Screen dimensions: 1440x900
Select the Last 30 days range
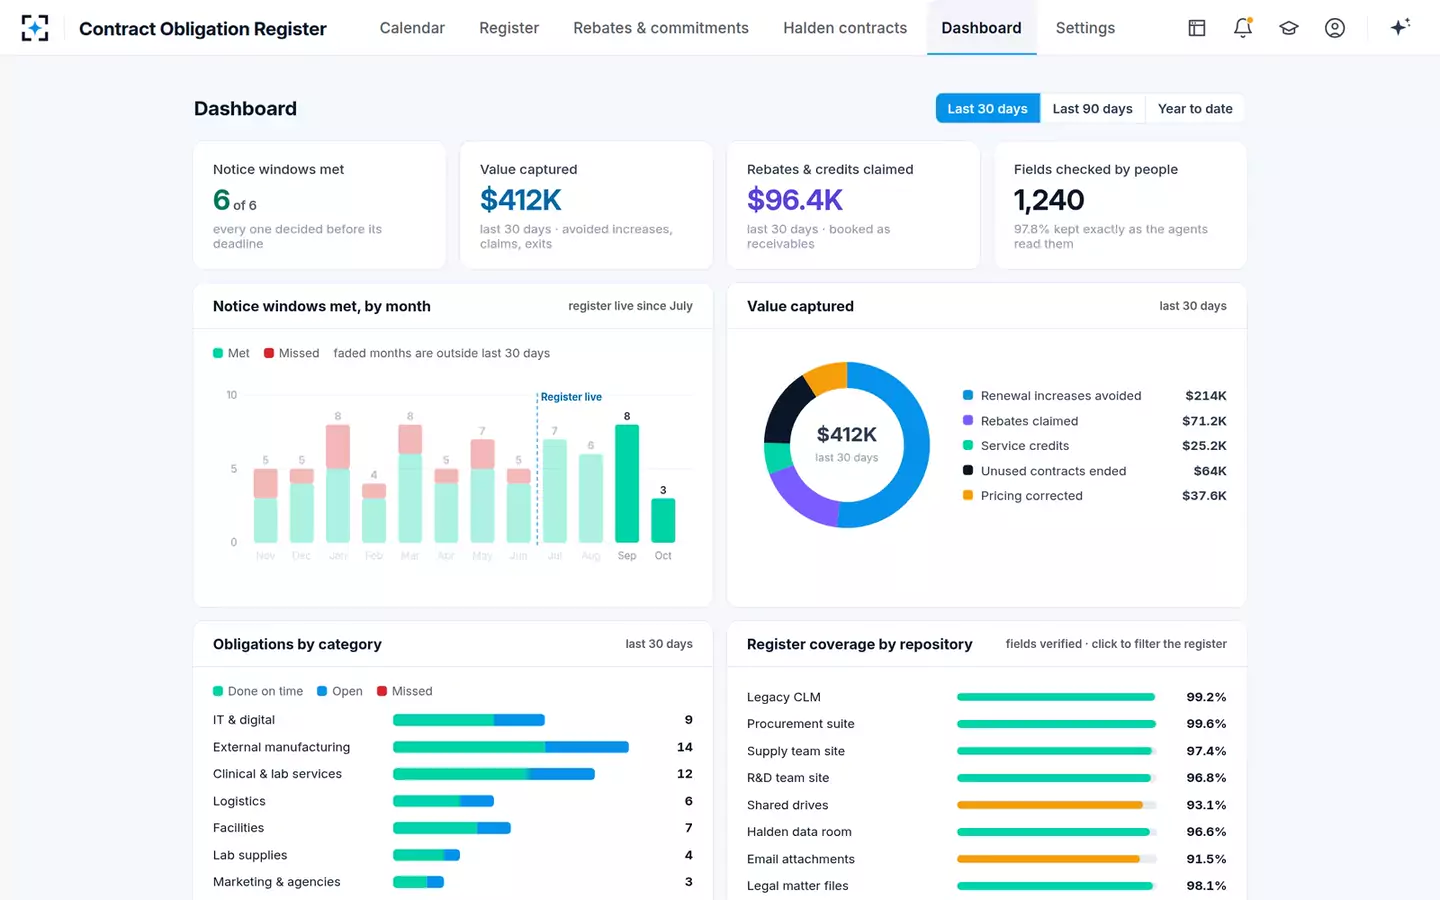click(988, 108)
